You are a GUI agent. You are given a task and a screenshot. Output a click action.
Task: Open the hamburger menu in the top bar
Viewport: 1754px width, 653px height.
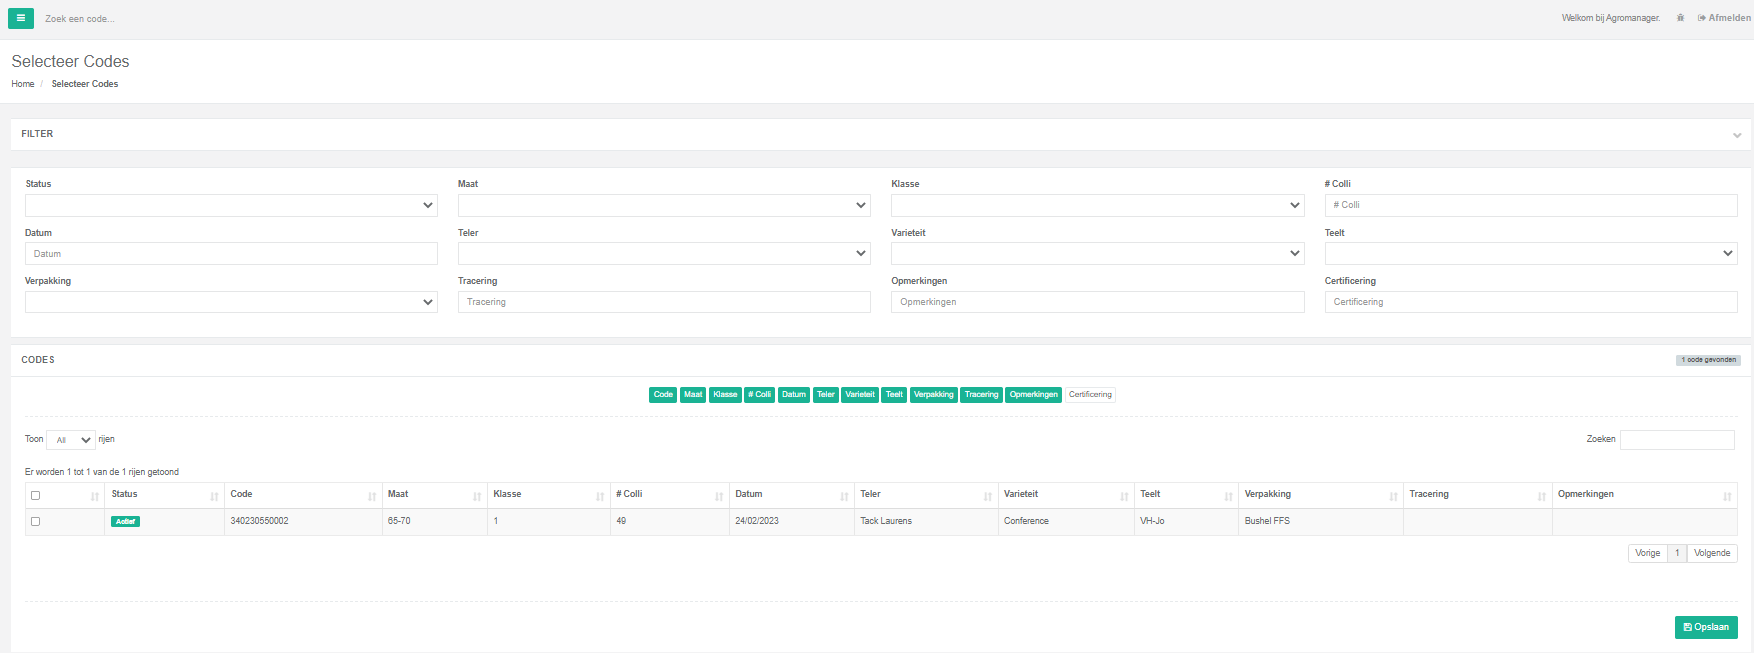coord(20,18)
